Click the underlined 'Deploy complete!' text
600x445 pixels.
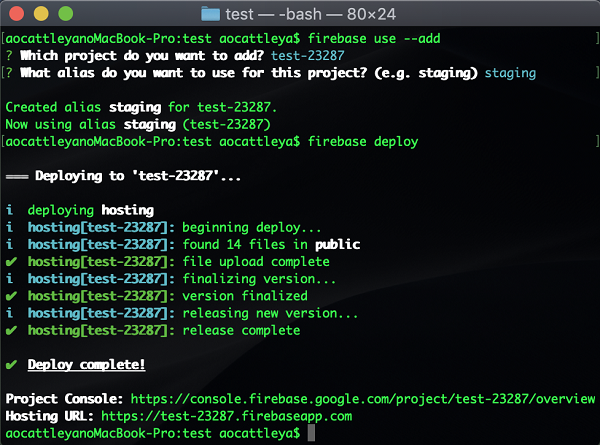86,365
